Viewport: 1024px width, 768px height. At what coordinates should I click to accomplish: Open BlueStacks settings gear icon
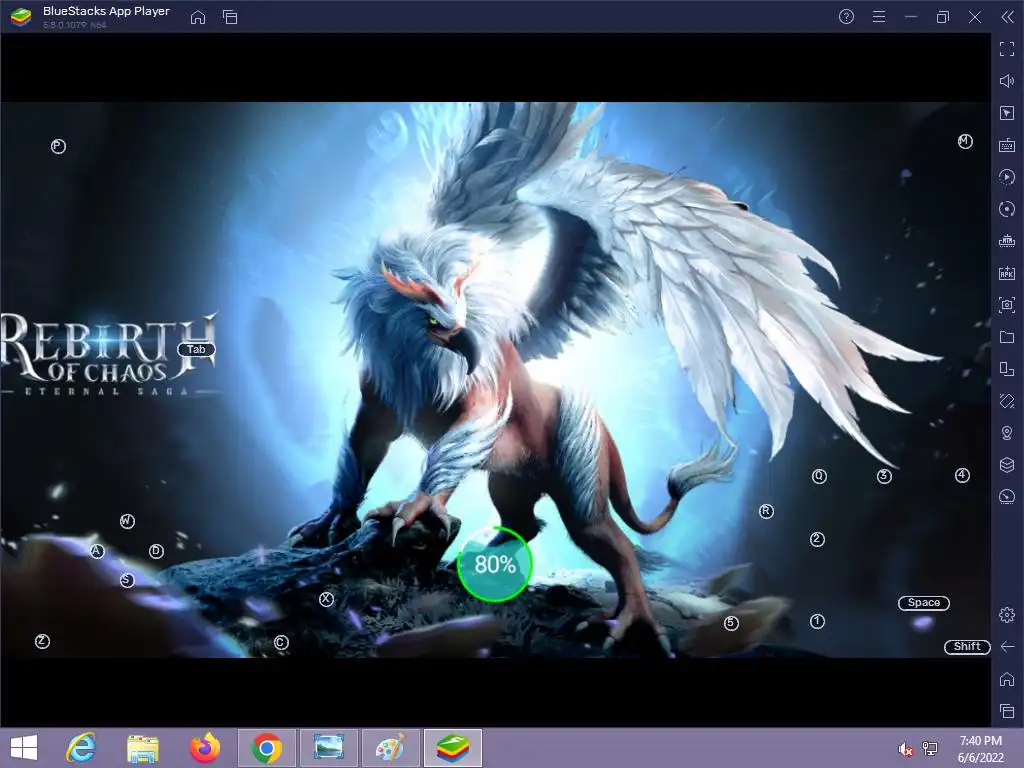coord(1007,615)
